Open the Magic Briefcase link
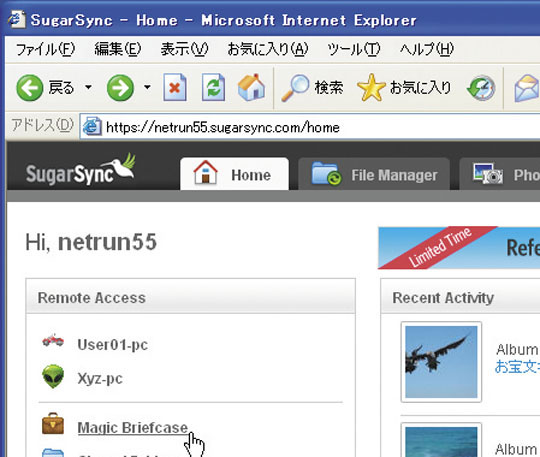The width and height of the screenshot is (540, 457). tap(133, 428)
